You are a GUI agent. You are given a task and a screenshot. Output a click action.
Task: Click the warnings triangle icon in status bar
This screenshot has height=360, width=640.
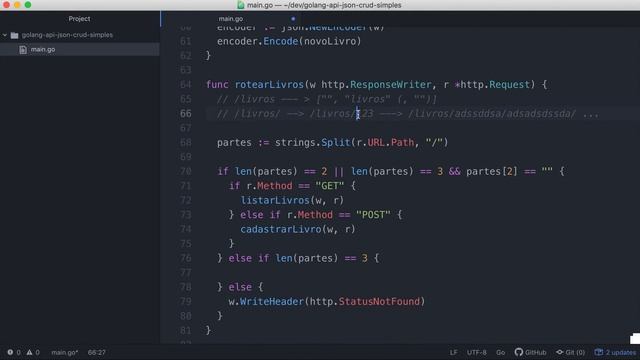click(x=29, y=352)
